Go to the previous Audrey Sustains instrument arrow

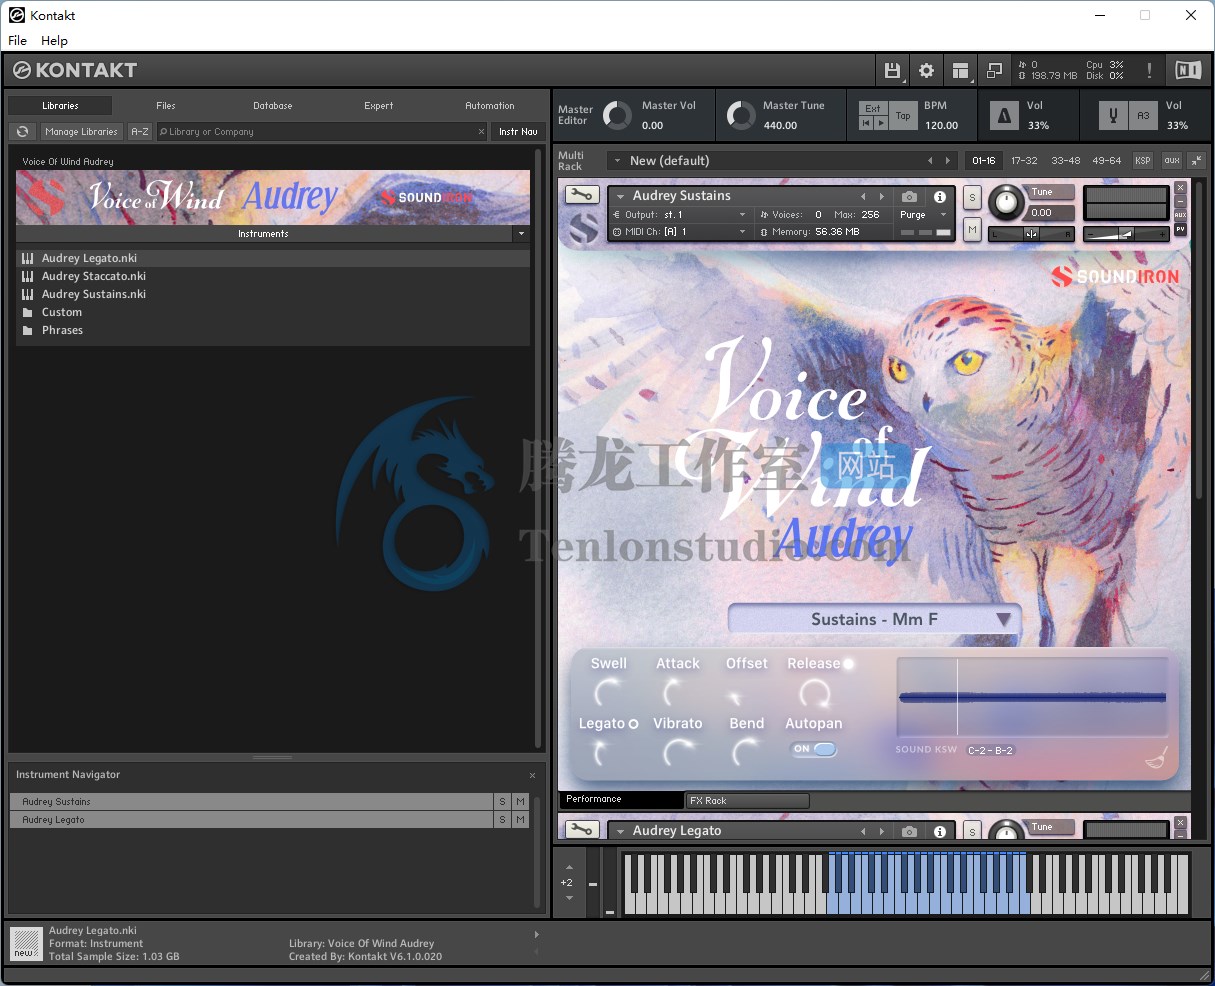click(864, 197)
